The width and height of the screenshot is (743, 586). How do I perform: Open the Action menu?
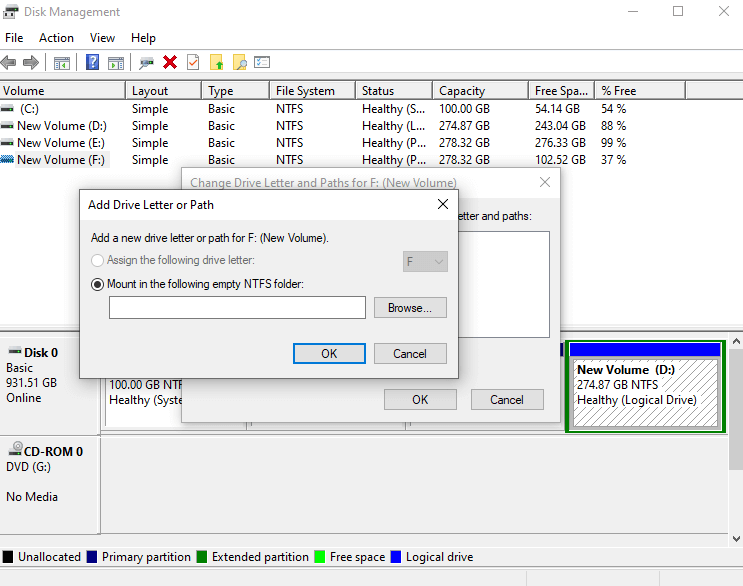pos(56,38)
